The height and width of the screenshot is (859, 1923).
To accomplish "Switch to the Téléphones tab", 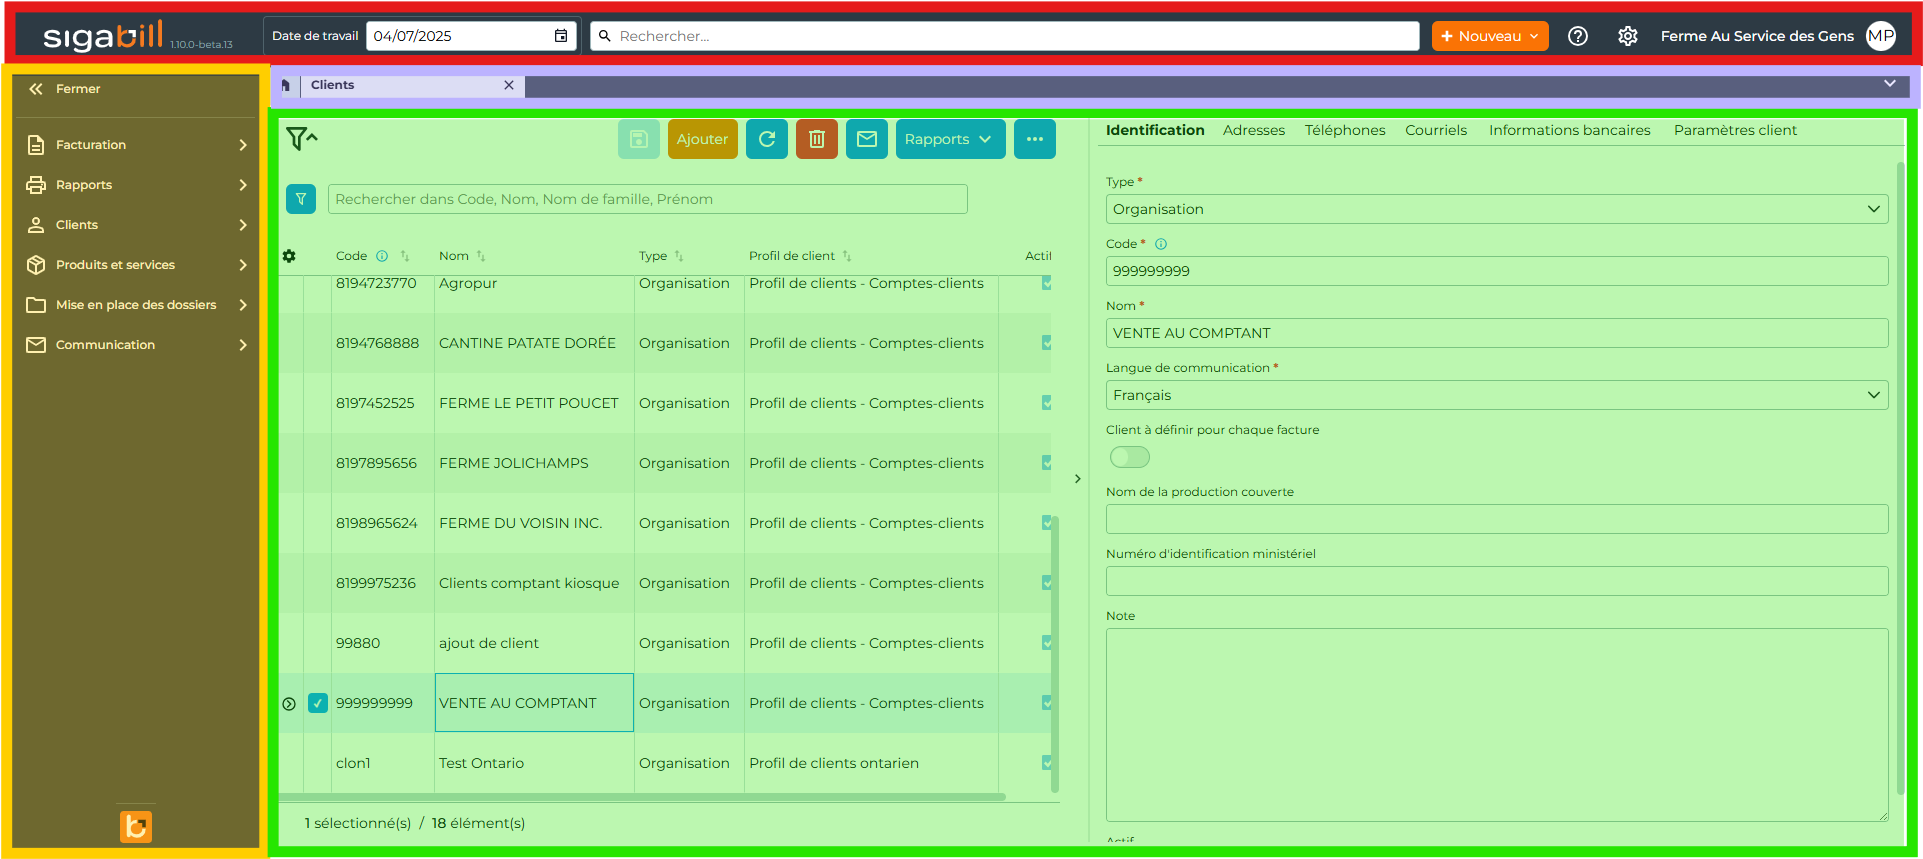I will (1345, 130).
